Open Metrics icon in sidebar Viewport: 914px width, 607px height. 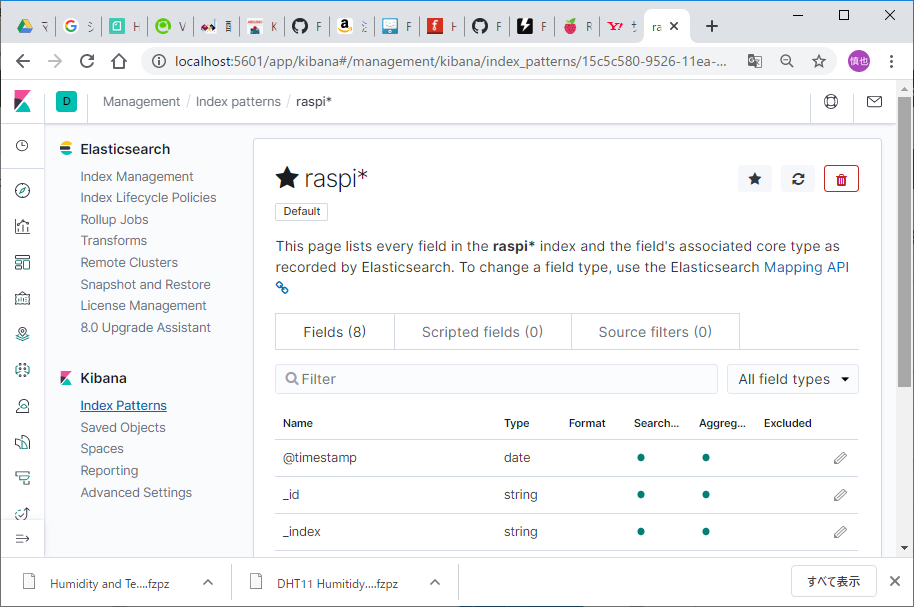(22, 406)
